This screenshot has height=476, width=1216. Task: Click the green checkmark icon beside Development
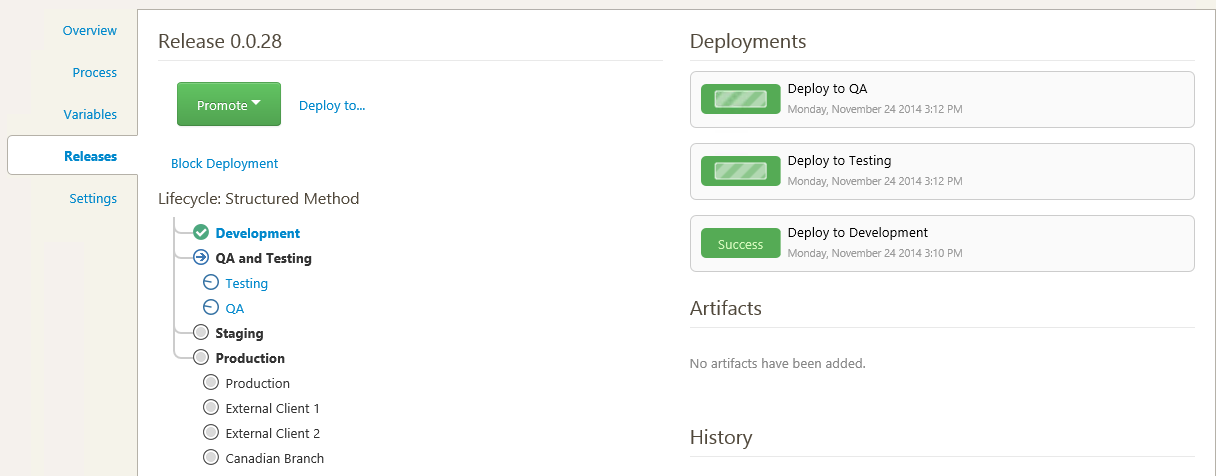pyautogui.click(x=200, y=233)
